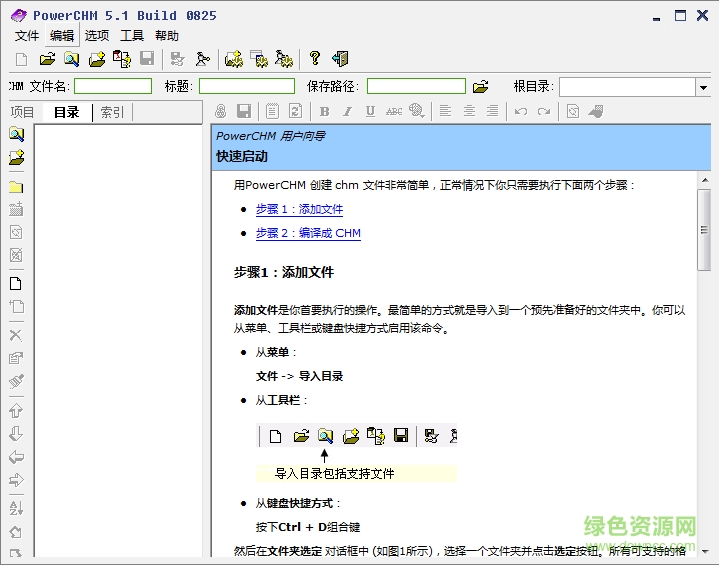
Task: Toggle italic formatting in the editor toolbar
Action: tap(347, 112)
